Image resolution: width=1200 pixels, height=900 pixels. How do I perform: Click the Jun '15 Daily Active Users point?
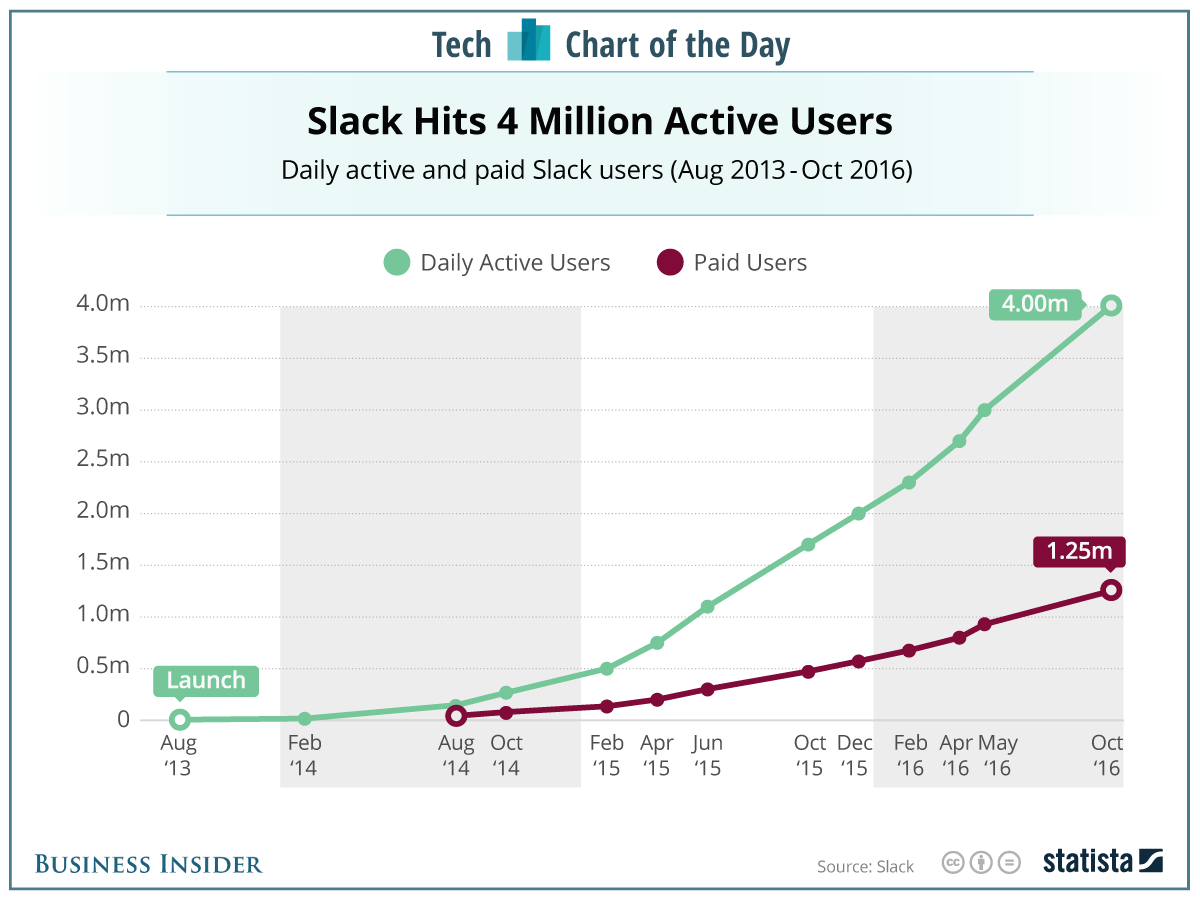pyautogui.click(x=707, y=607)
